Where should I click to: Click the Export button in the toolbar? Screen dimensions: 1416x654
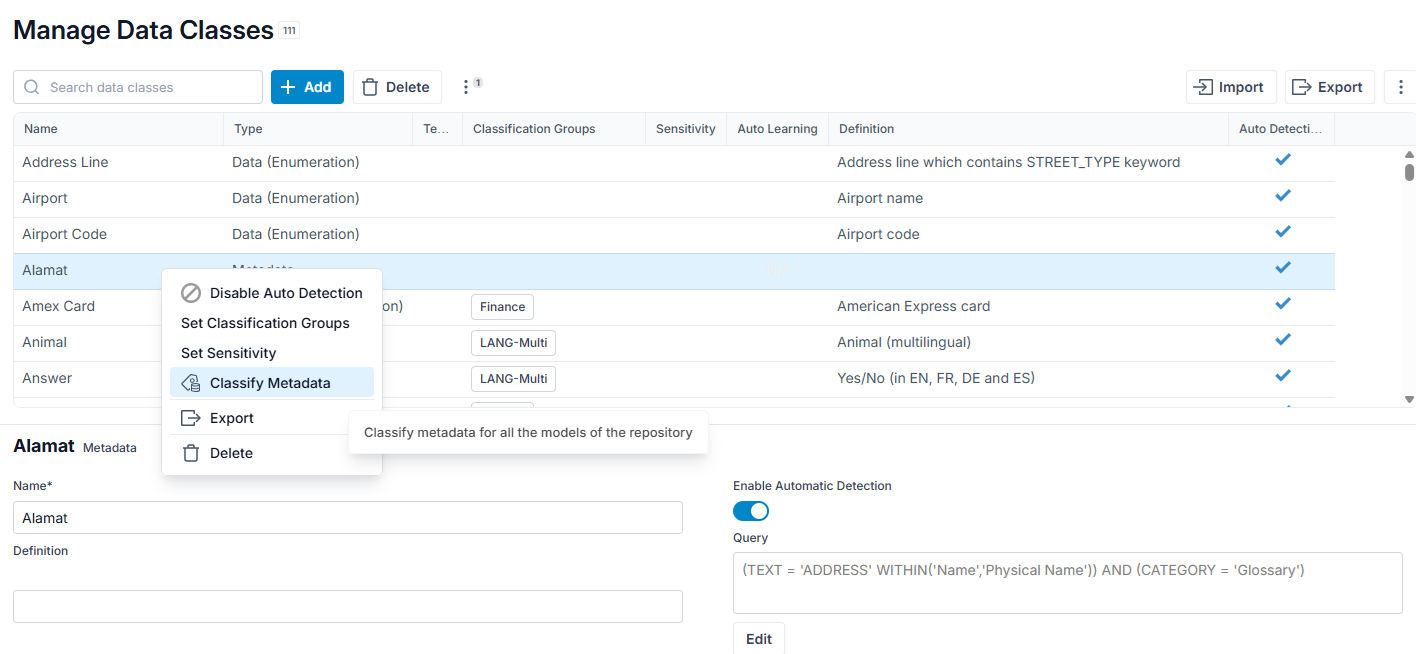1329,87
